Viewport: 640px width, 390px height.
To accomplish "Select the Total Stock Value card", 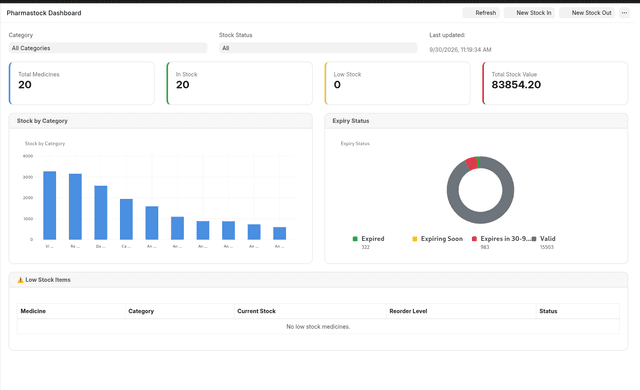I will pyautogui.click(x=555, y=83).
